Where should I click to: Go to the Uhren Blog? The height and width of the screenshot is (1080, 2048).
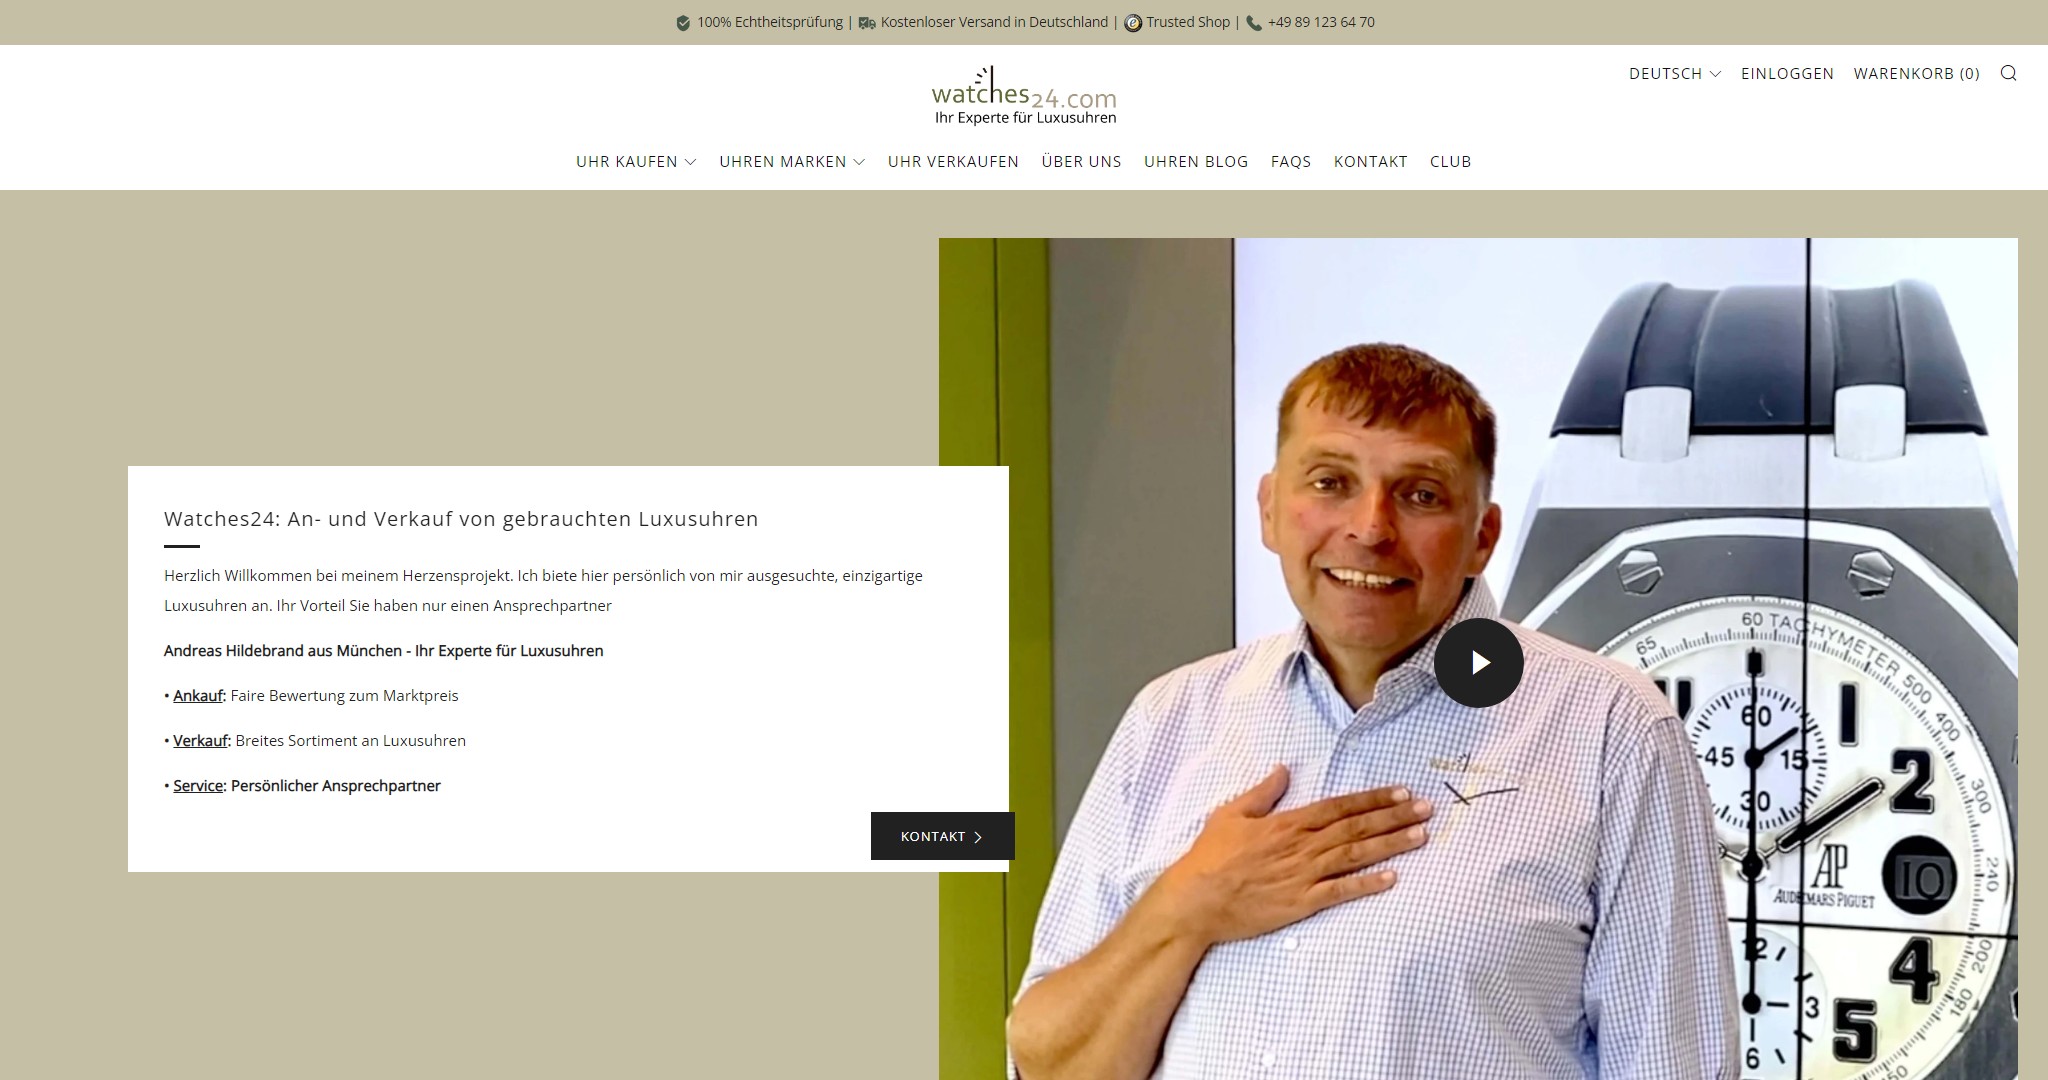coord(1196,161)
